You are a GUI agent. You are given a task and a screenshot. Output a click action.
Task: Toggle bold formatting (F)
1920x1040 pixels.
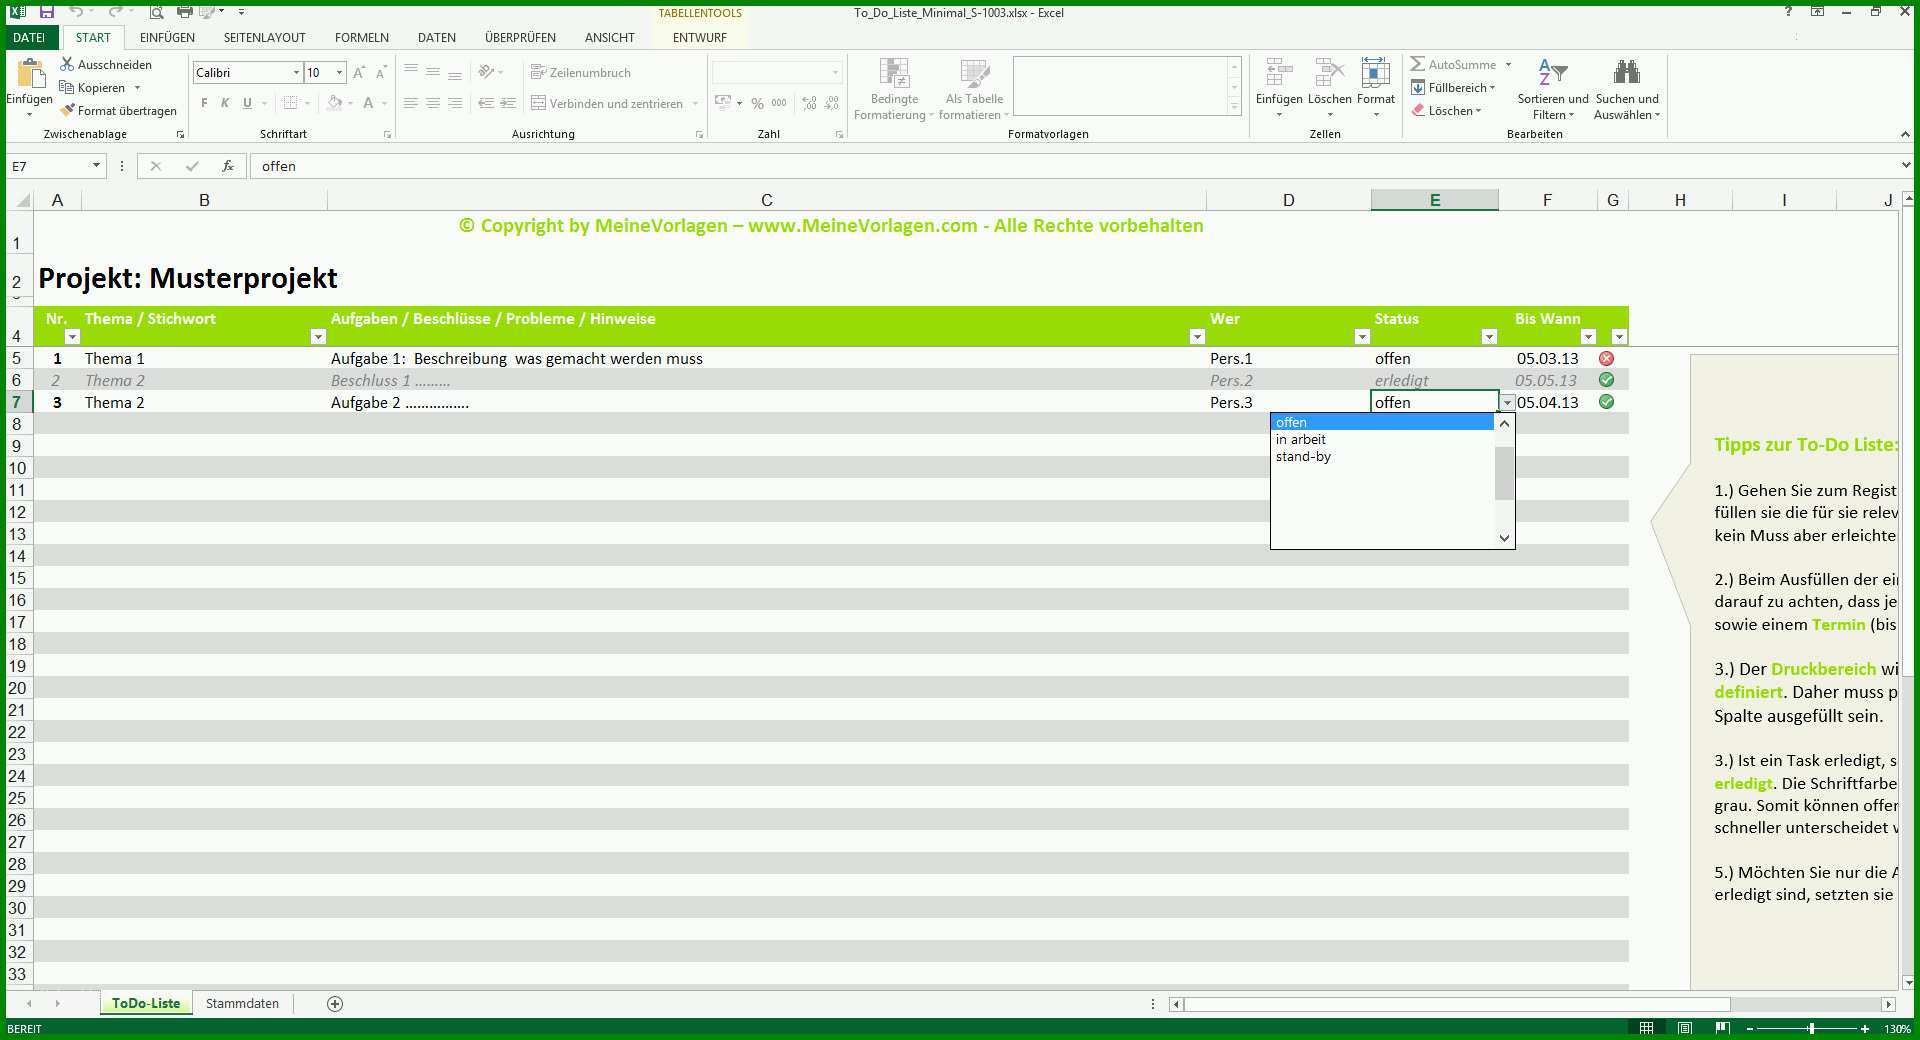pos(204,103)
